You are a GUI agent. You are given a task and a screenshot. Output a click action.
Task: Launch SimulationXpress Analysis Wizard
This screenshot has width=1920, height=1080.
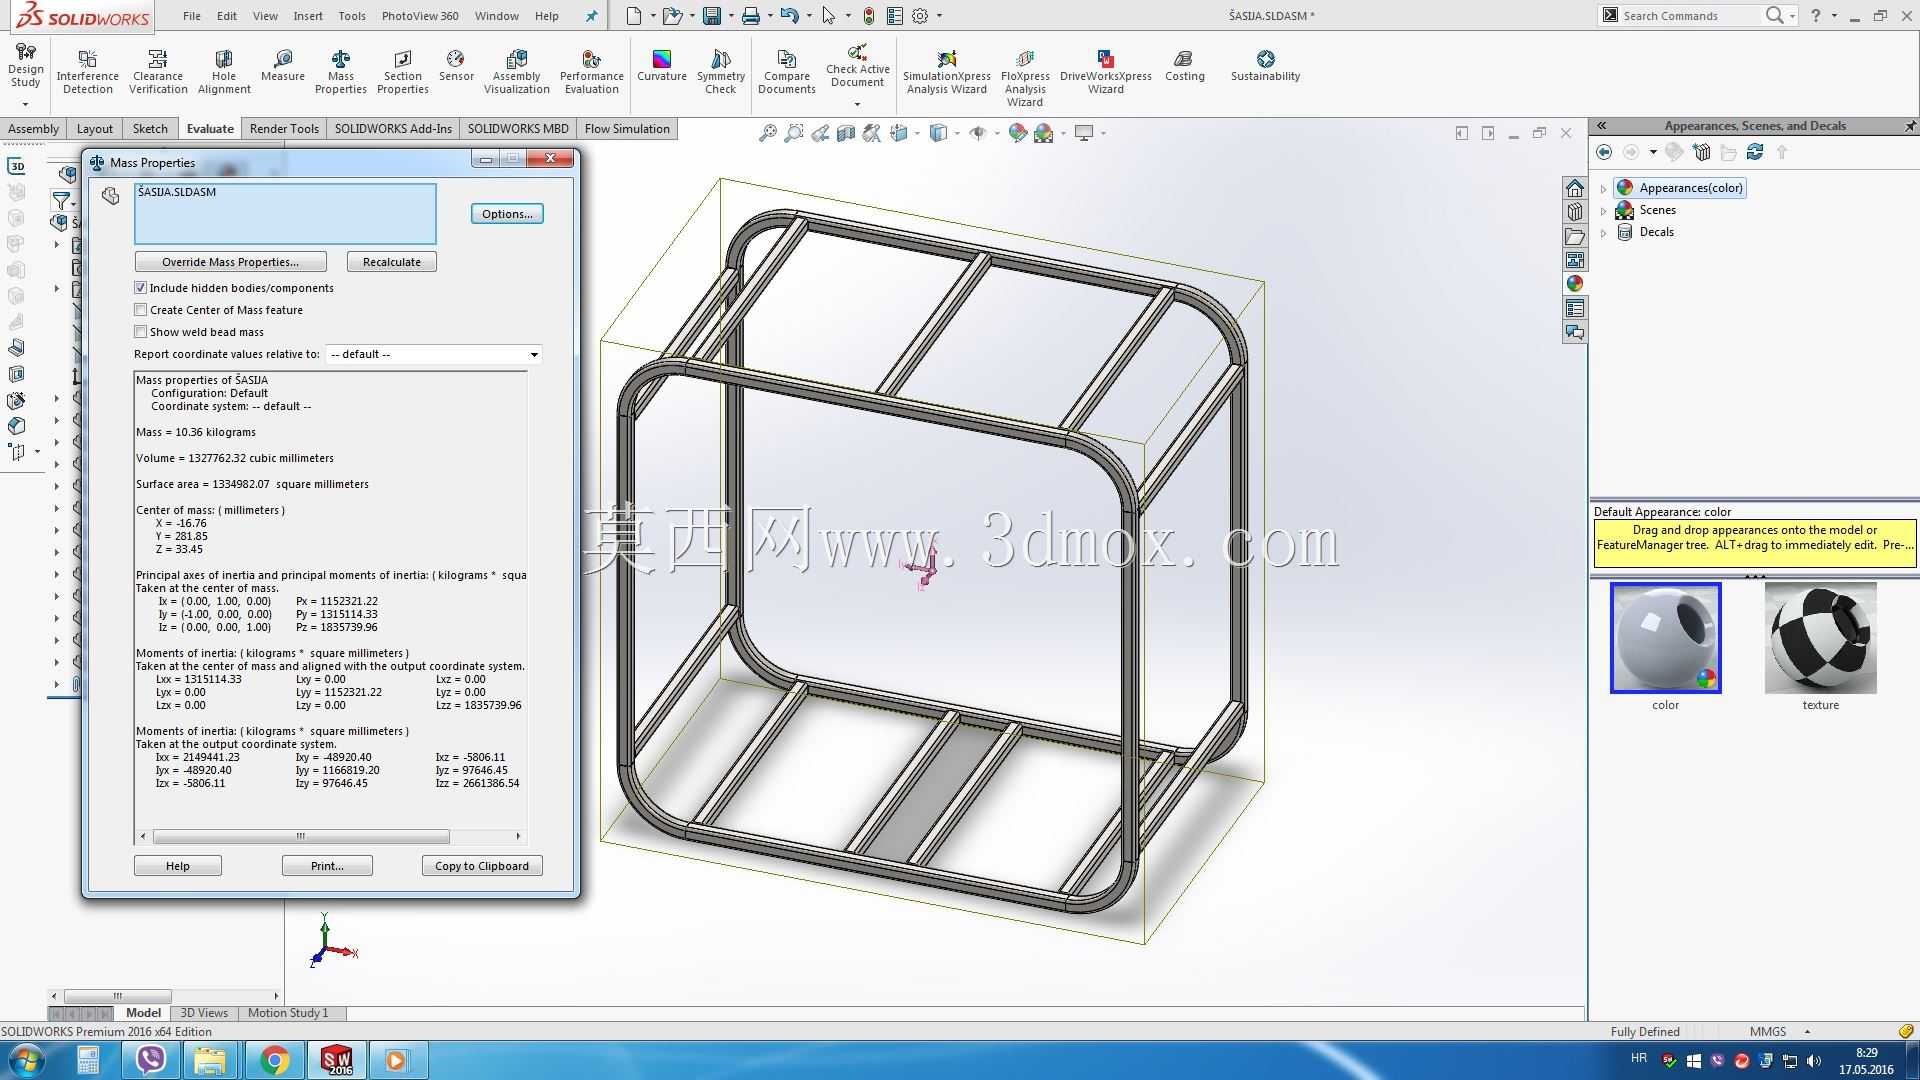947,71
